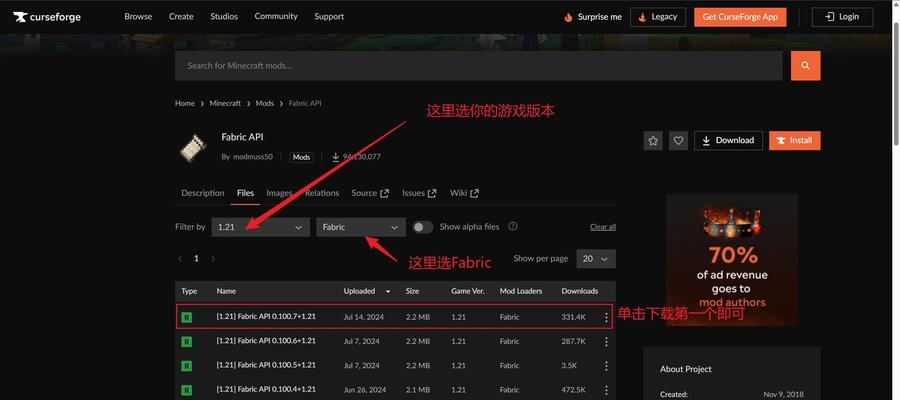
Task: Open three-dot menu for Fabric API 0.100.7
Action: click(x=606, y=317)
